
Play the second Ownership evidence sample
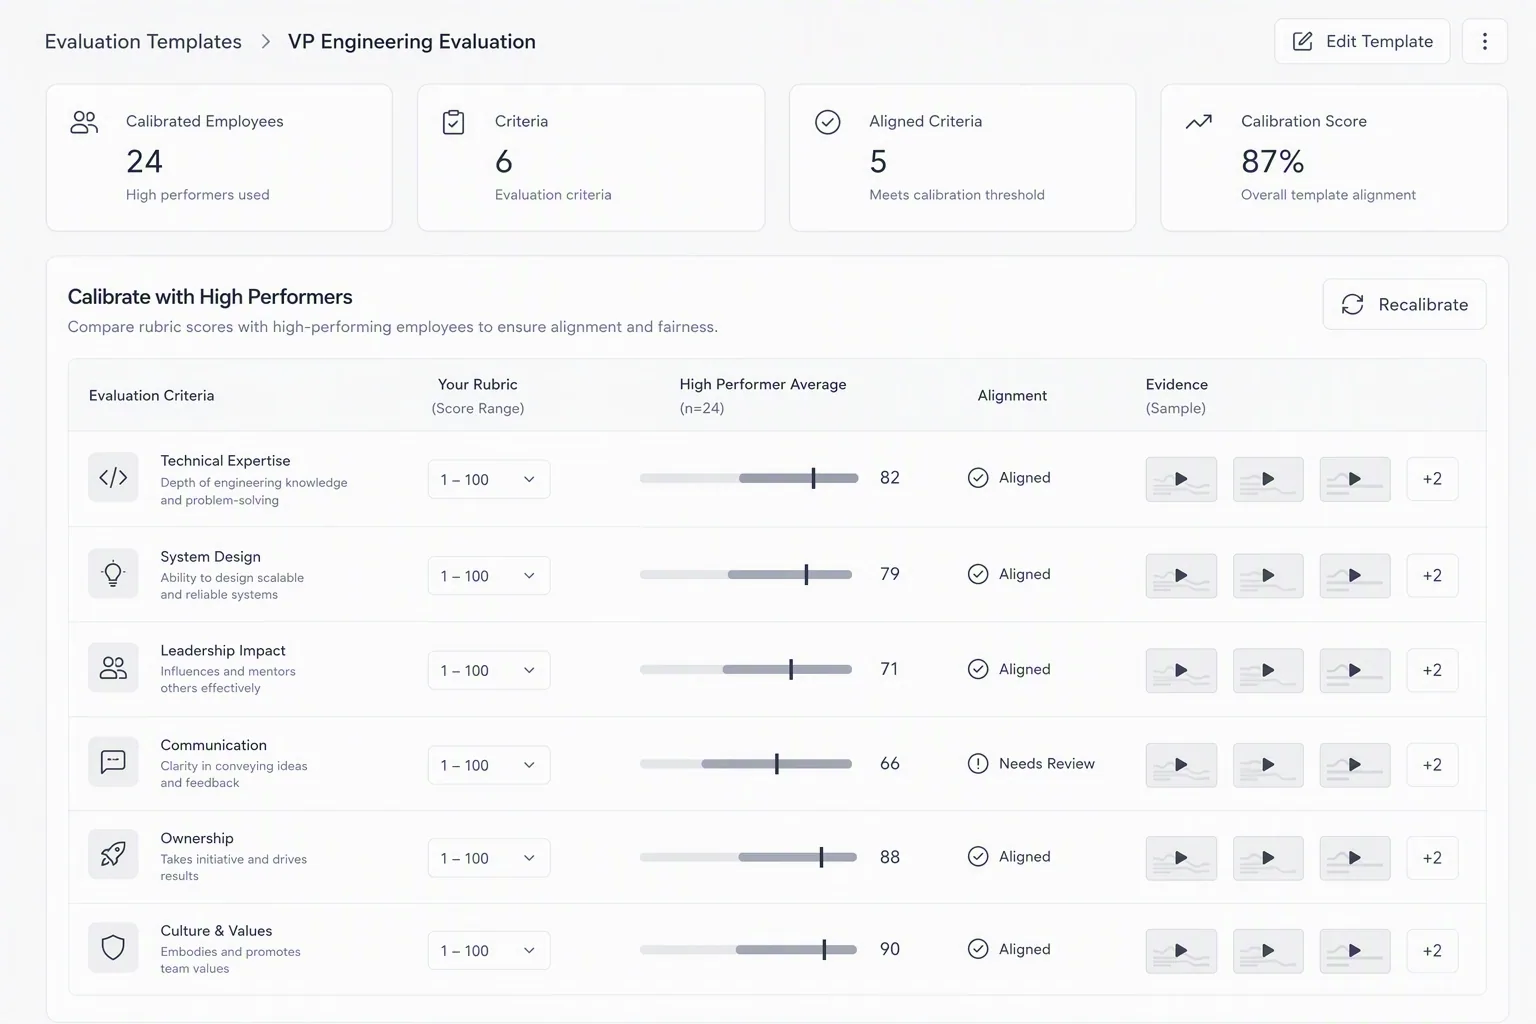pos(1268,858)
